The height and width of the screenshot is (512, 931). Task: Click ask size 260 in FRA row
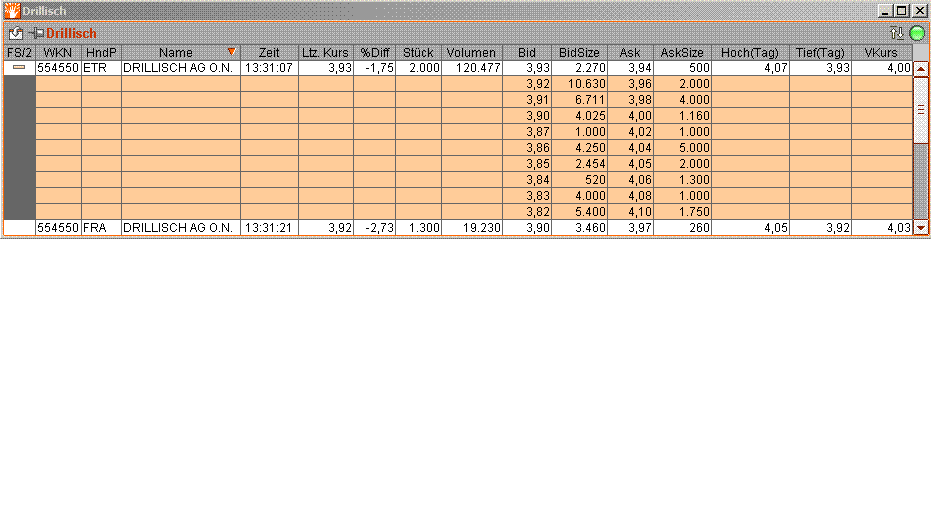(683, 227)
